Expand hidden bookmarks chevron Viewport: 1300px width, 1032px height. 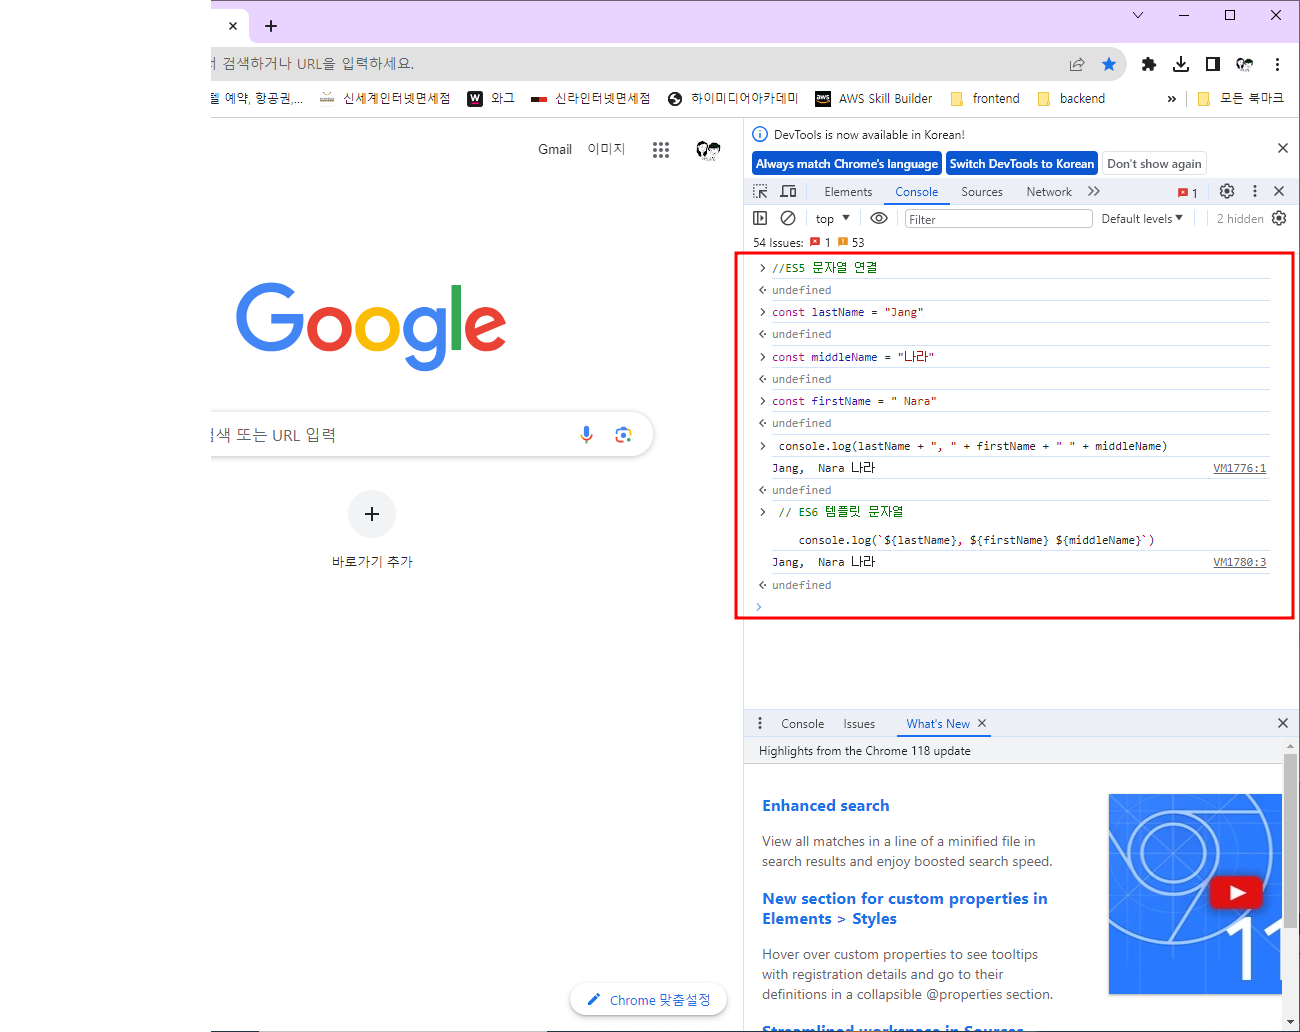pos(1172,99)
